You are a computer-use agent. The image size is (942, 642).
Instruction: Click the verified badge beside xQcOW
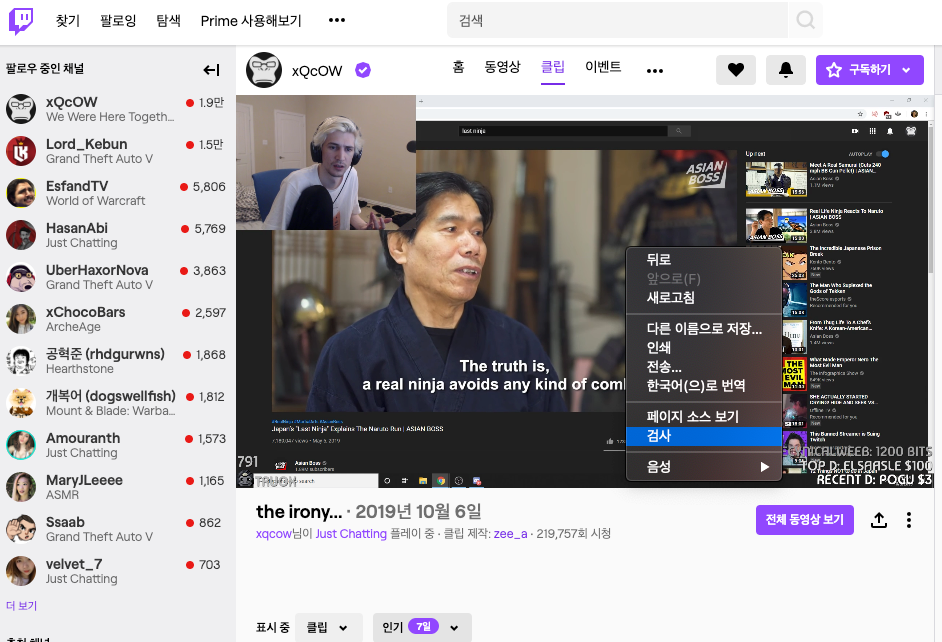point(363,70)
